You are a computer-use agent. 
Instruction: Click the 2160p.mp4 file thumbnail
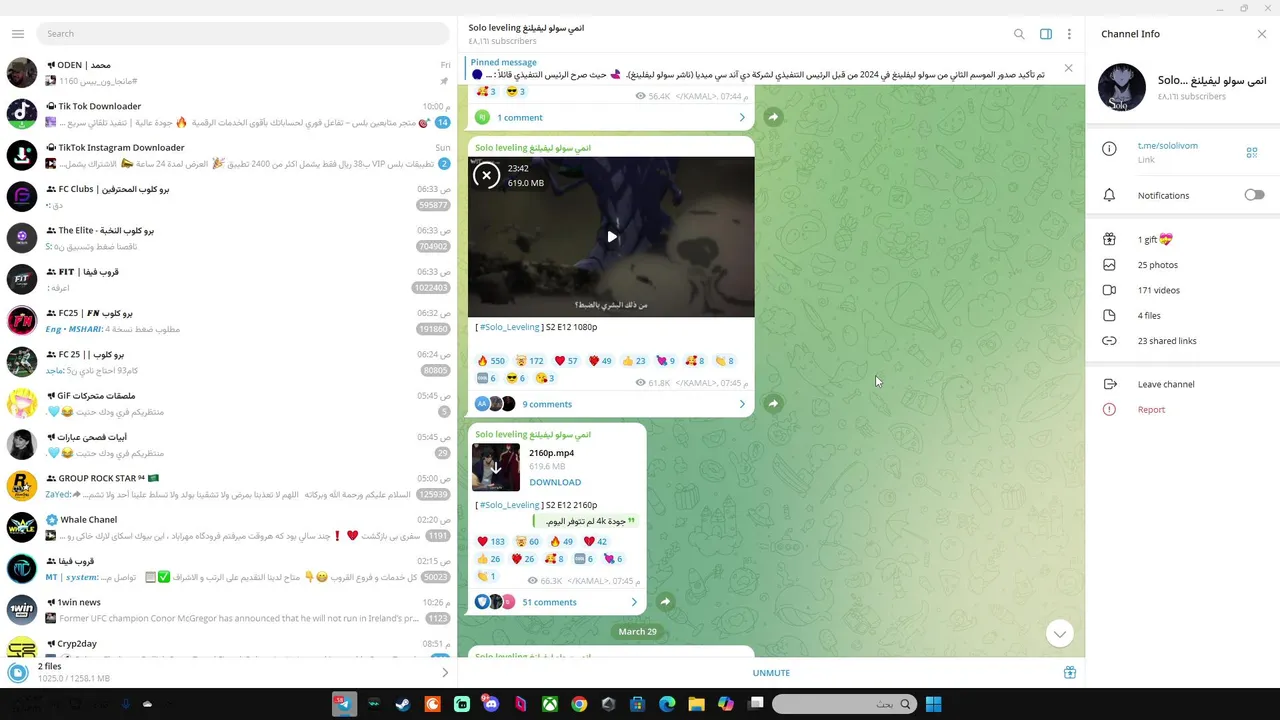[496, 467]
